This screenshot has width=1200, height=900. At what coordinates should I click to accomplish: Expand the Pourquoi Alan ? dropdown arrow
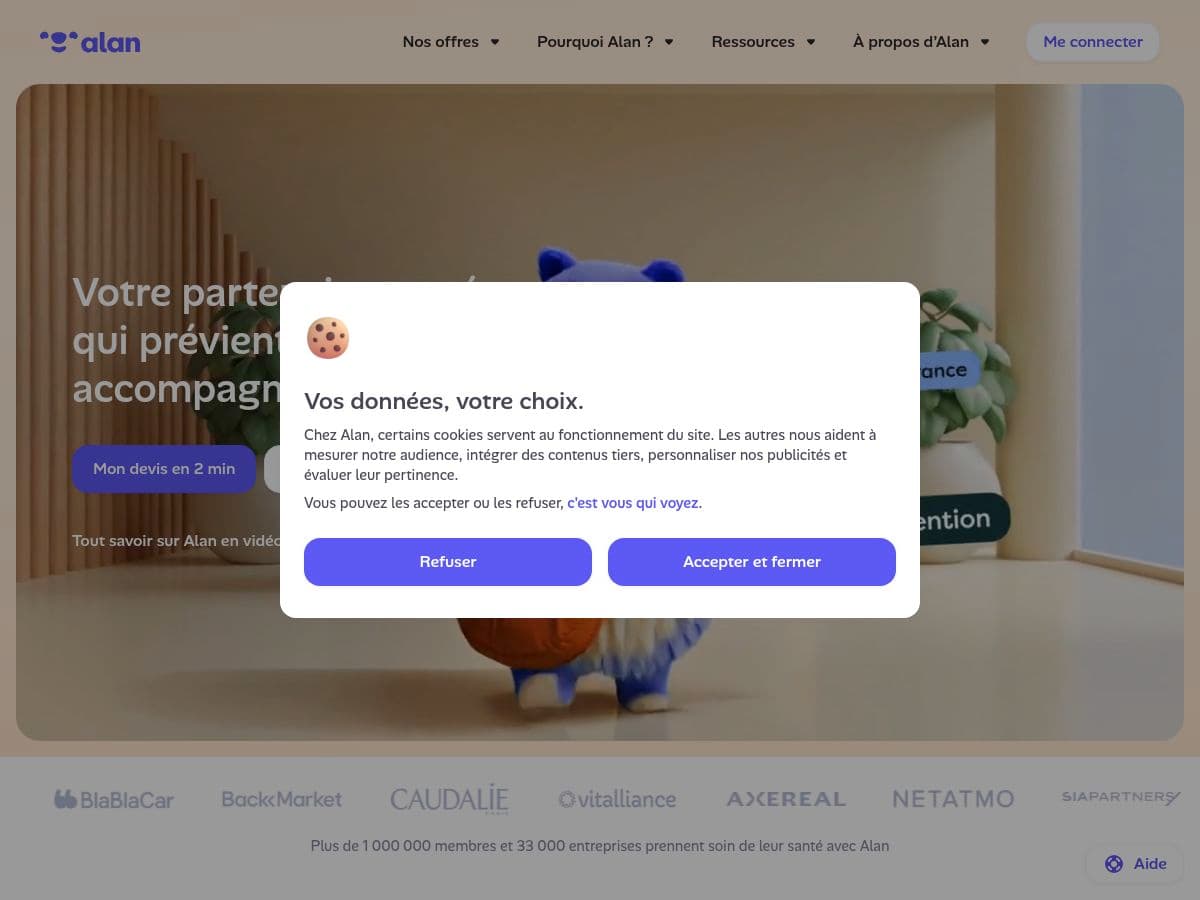[669, 42]
